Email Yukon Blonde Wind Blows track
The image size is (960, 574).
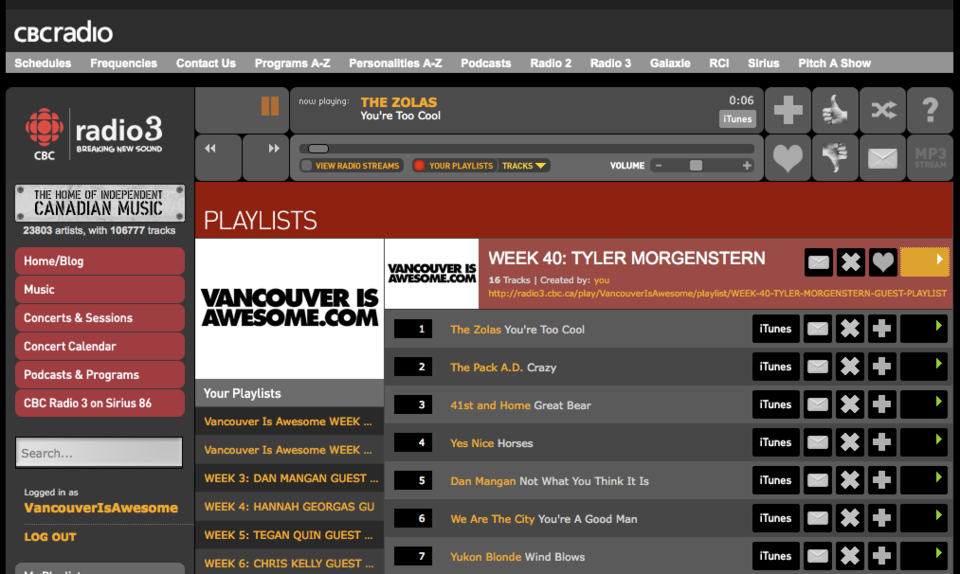tap(817, 557)
